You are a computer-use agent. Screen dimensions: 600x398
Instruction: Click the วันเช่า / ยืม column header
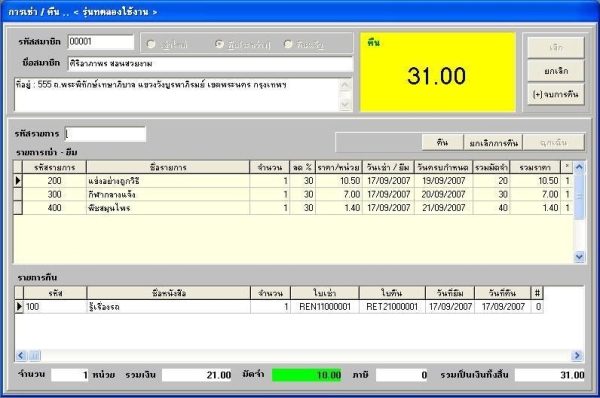coord(388,167)
